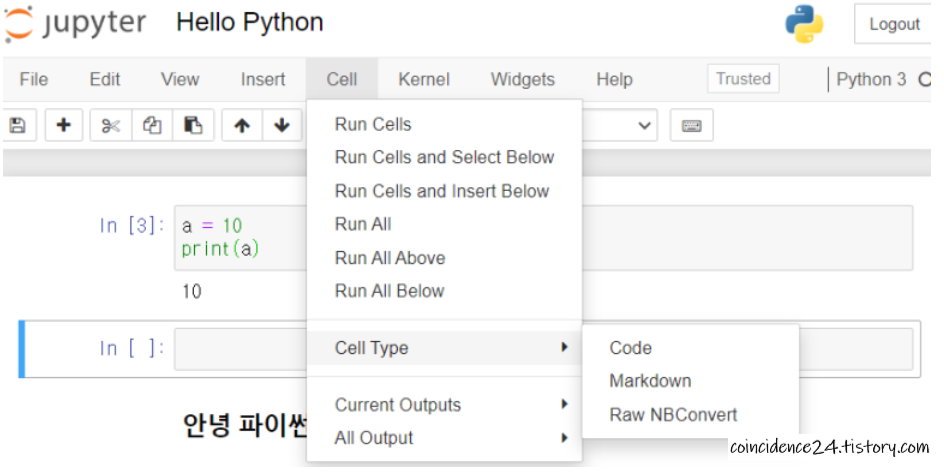
Task: Choose Run Cells and Select Below
Action: pos(444,158)
